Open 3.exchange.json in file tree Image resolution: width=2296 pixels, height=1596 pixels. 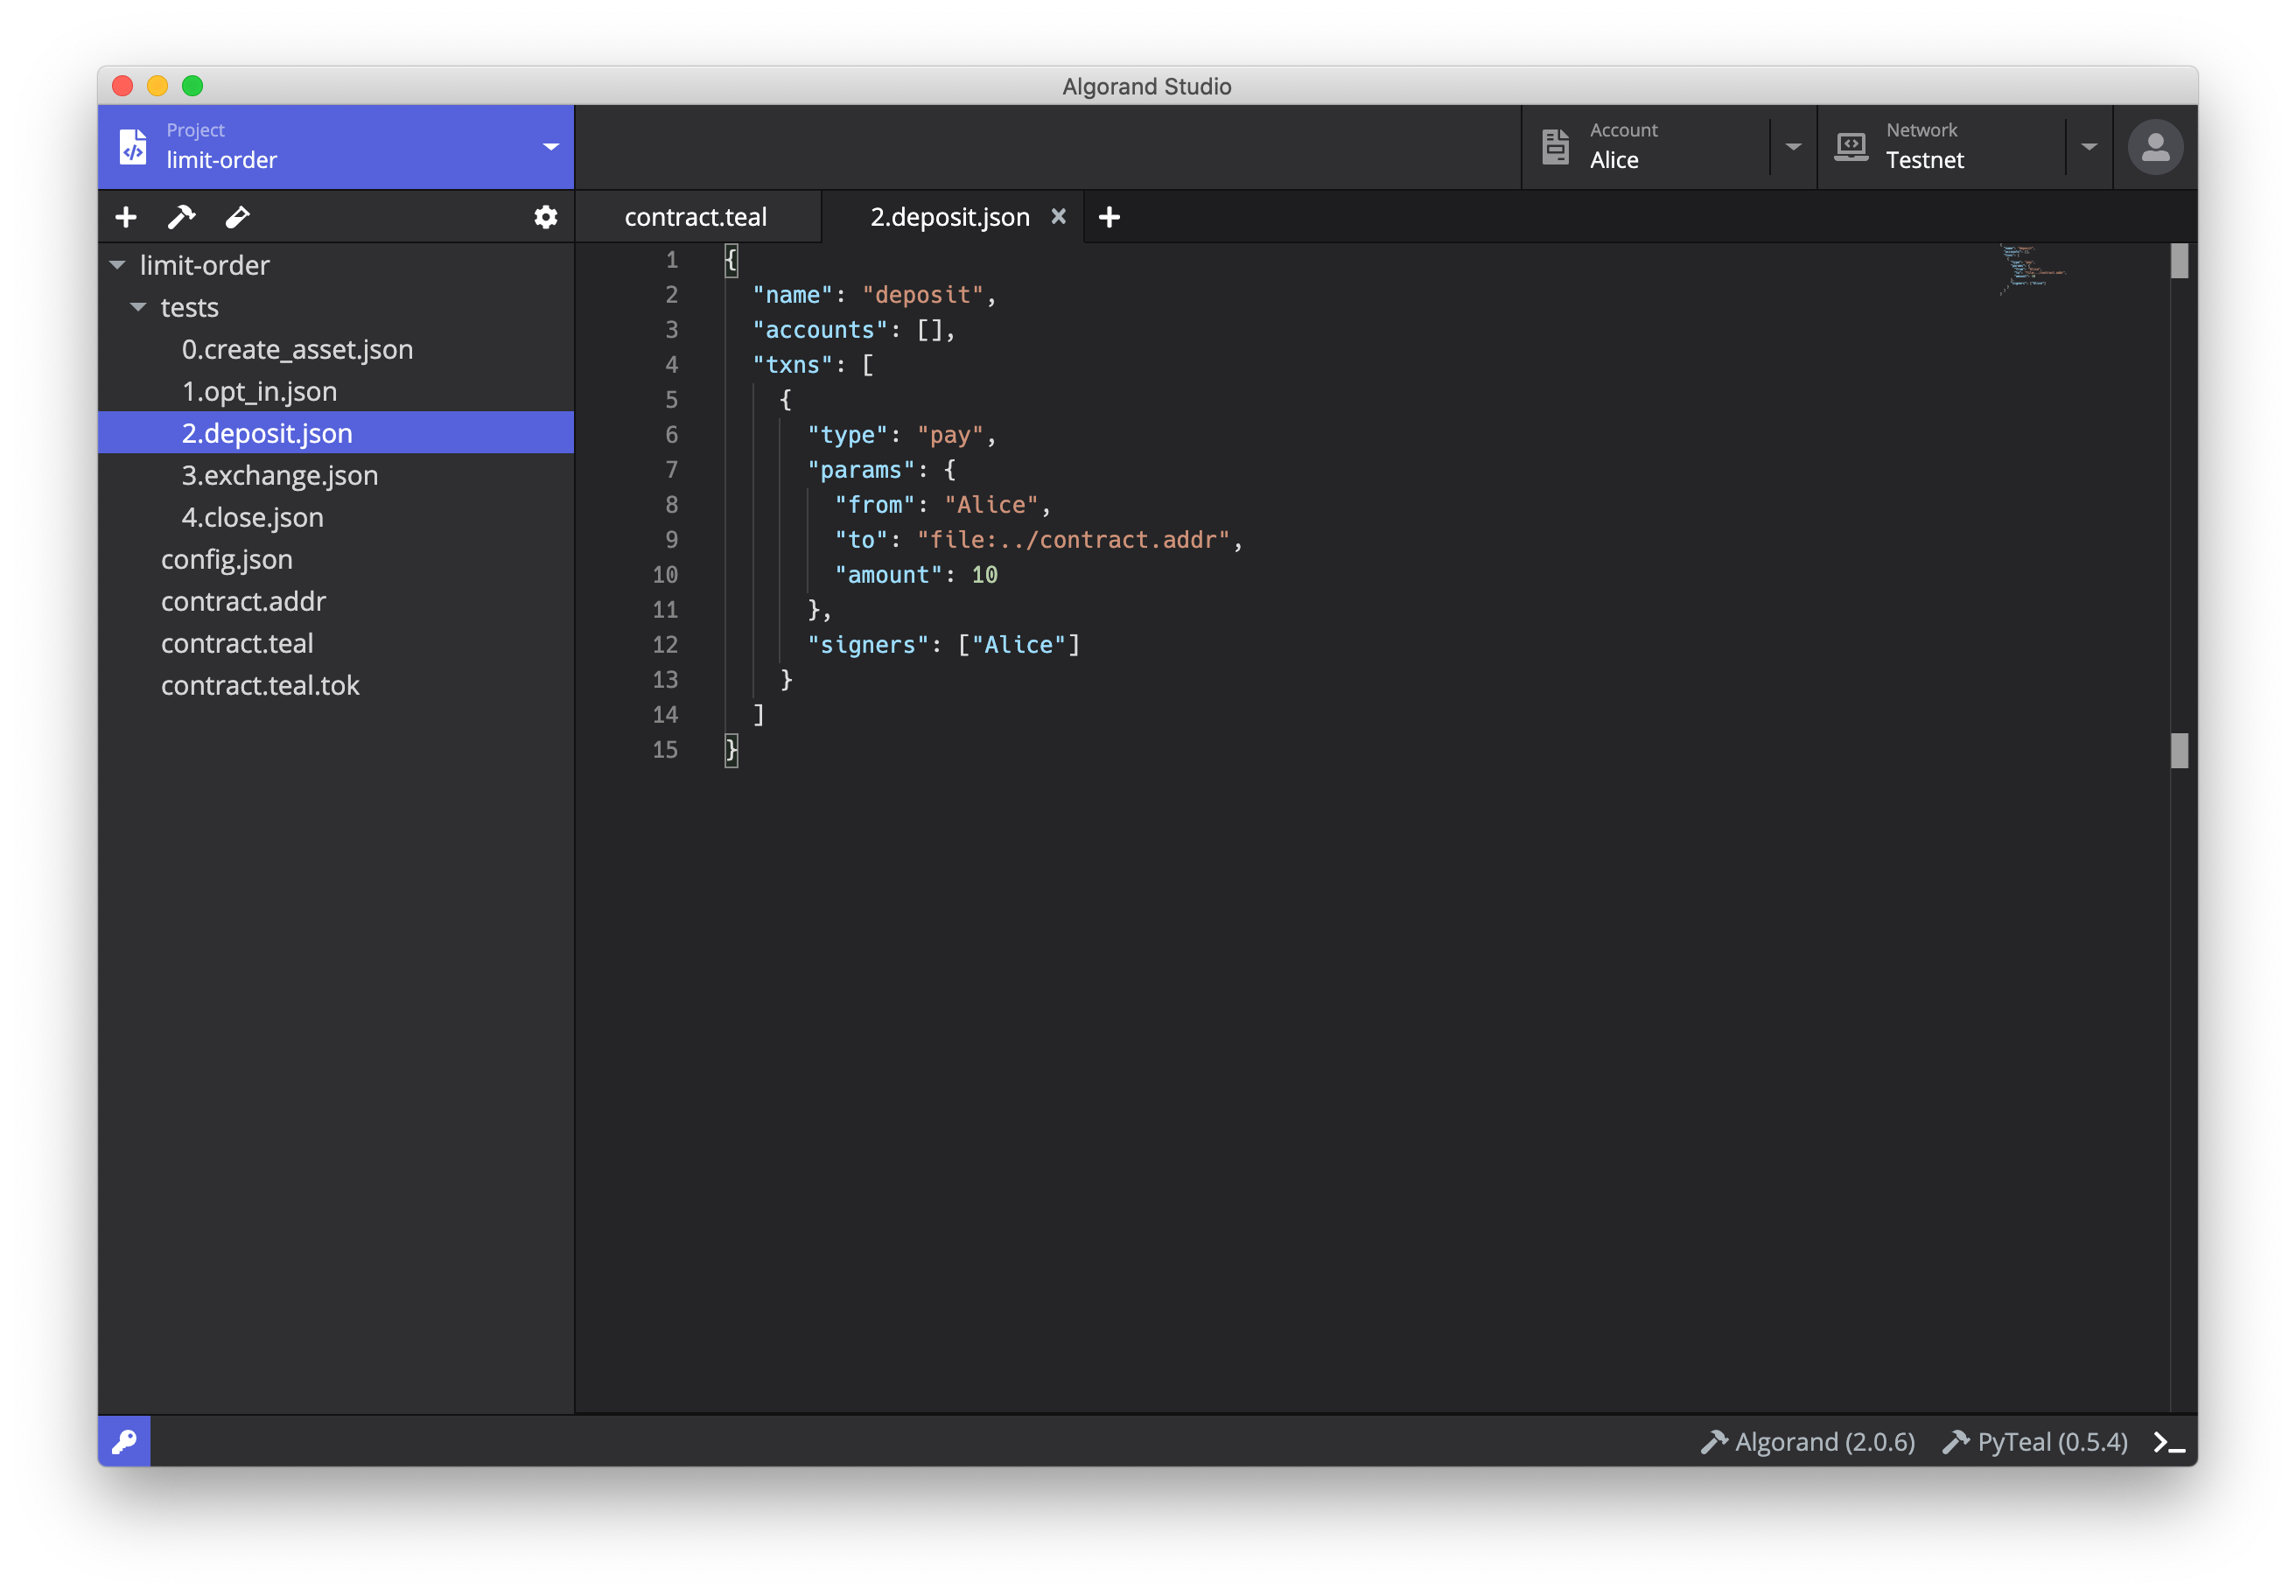pos(279,475)
